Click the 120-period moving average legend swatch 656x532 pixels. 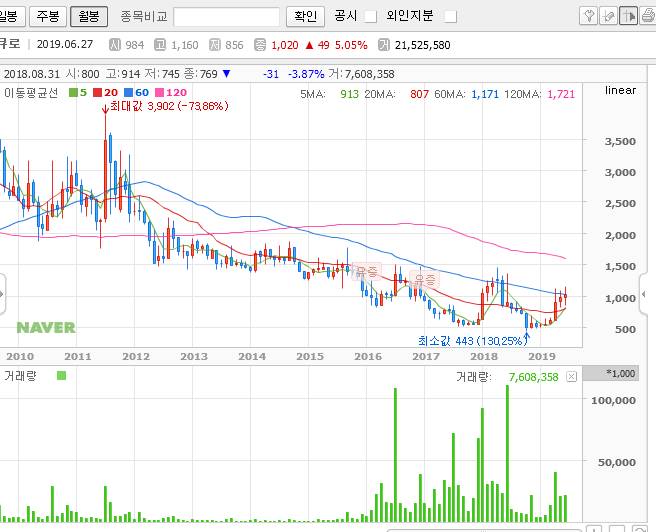(159, 92)
